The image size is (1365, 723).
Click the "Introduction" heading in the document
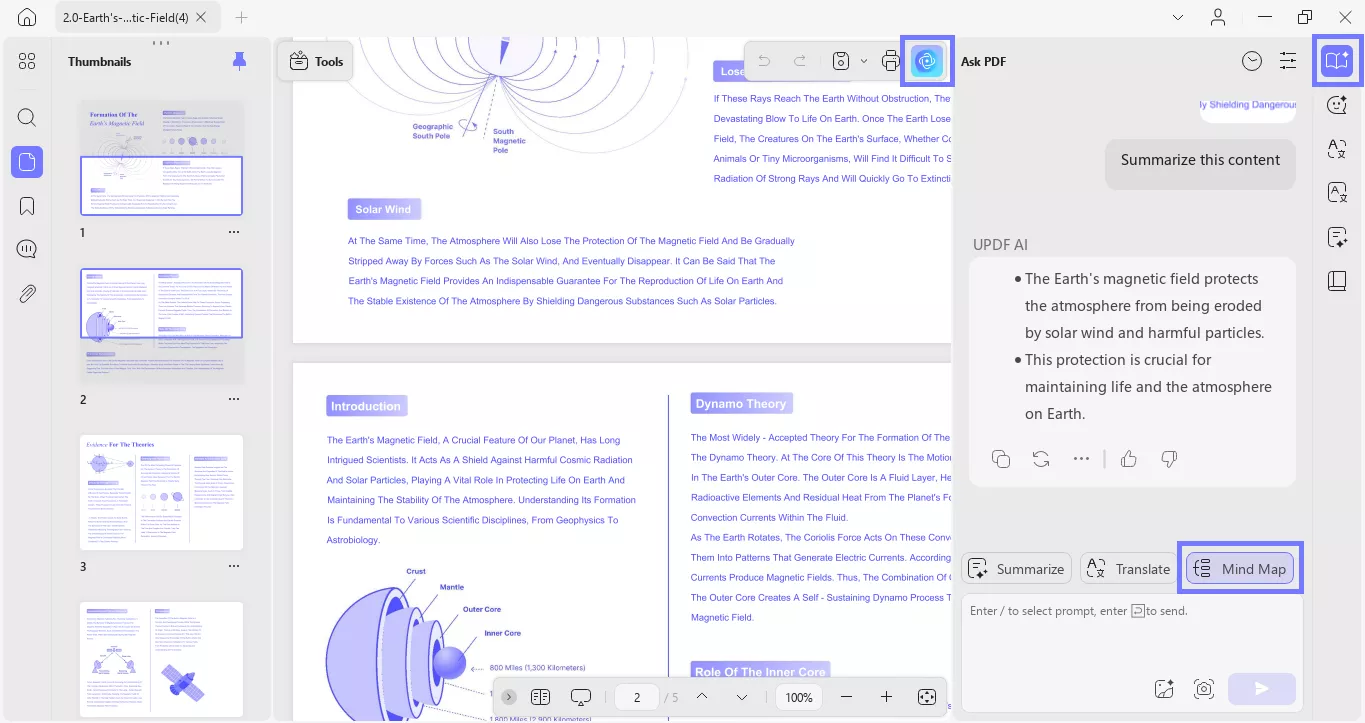click(x=366, y=406)
